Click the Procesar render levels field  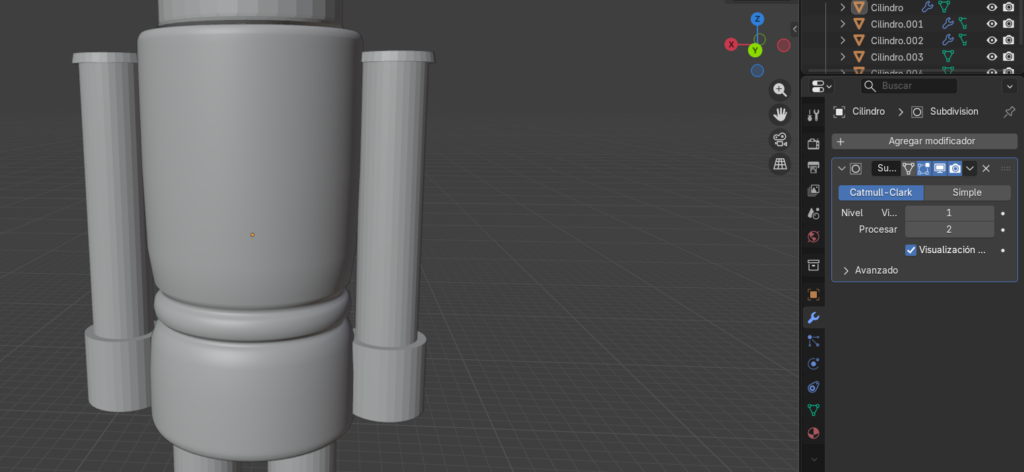coord(949,230)
